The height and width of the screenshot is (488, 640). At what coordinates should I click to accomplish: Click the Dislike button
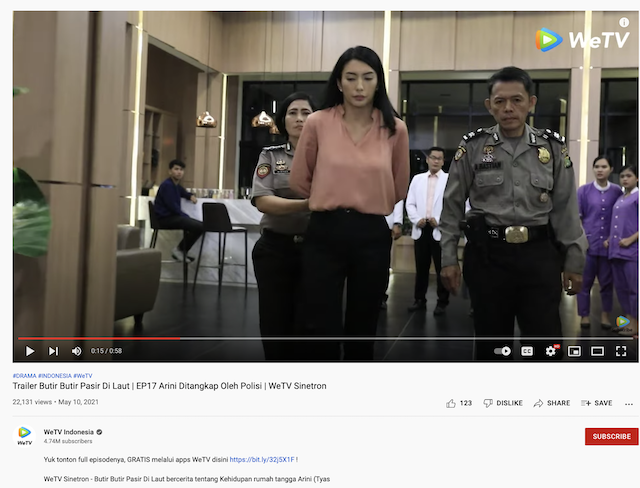[503, 403]
